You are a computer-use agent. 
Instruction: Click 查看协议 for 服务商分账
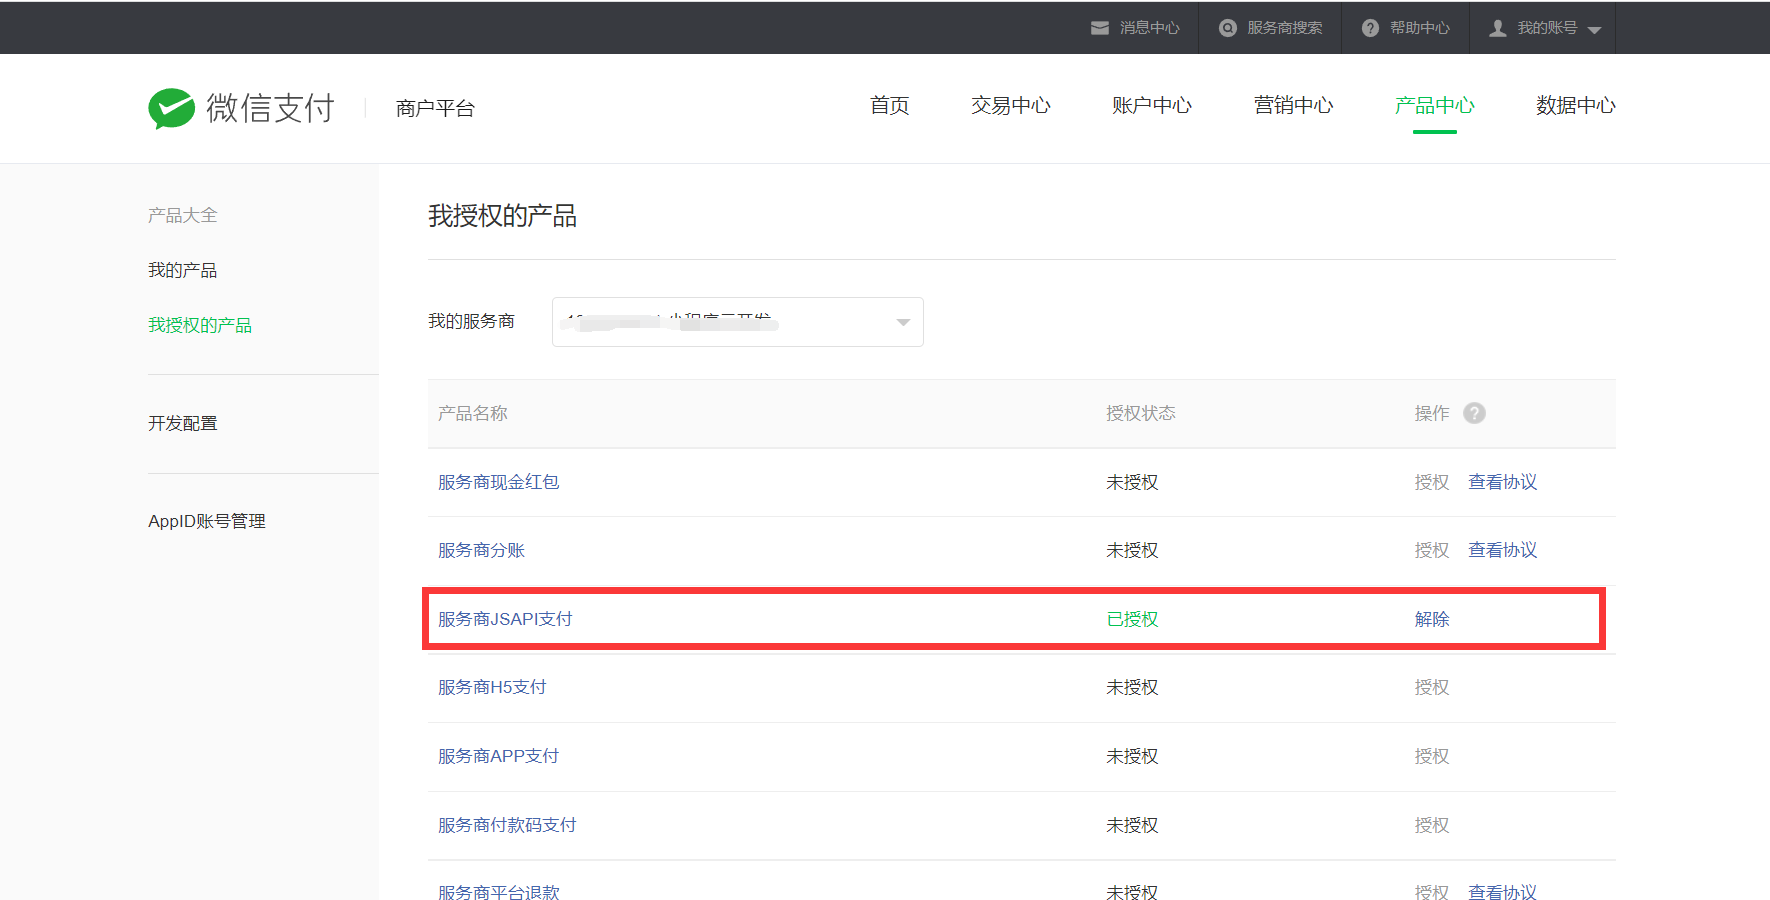(x=1502, y=550)
